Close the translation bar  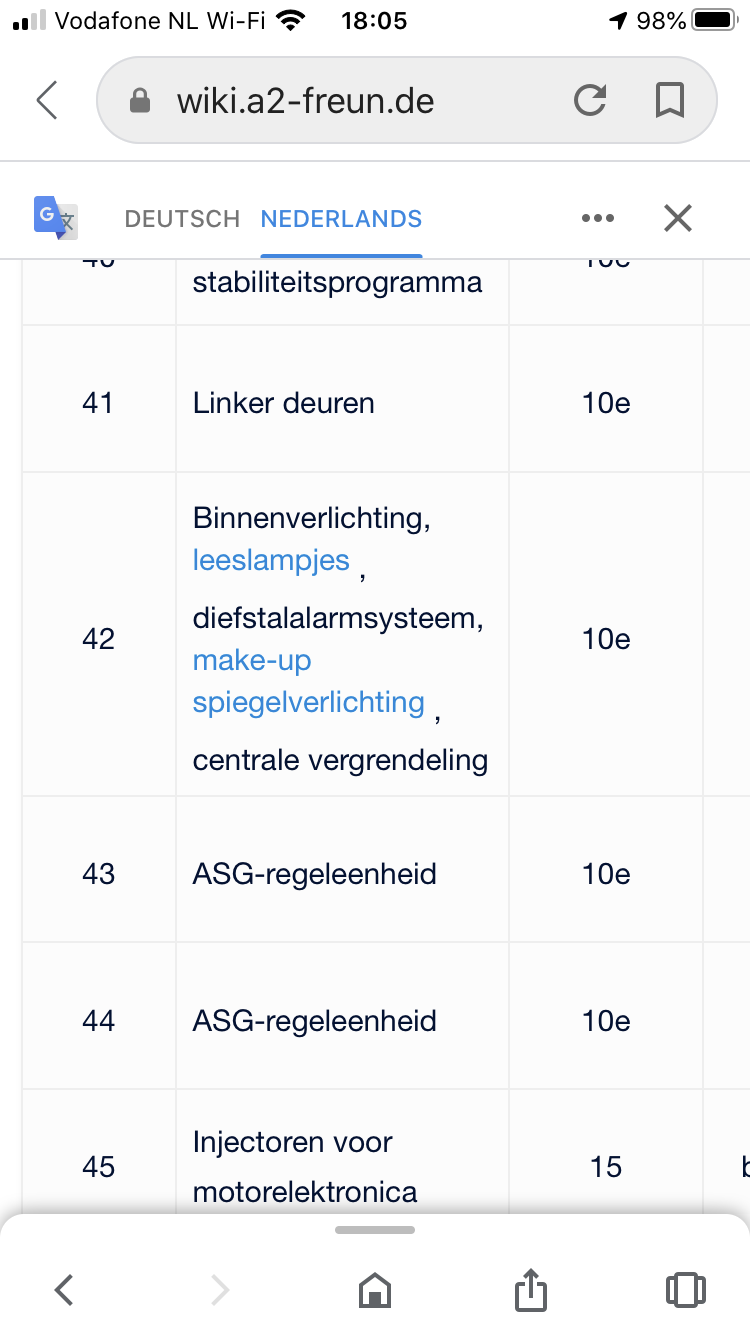click(678, 218)
